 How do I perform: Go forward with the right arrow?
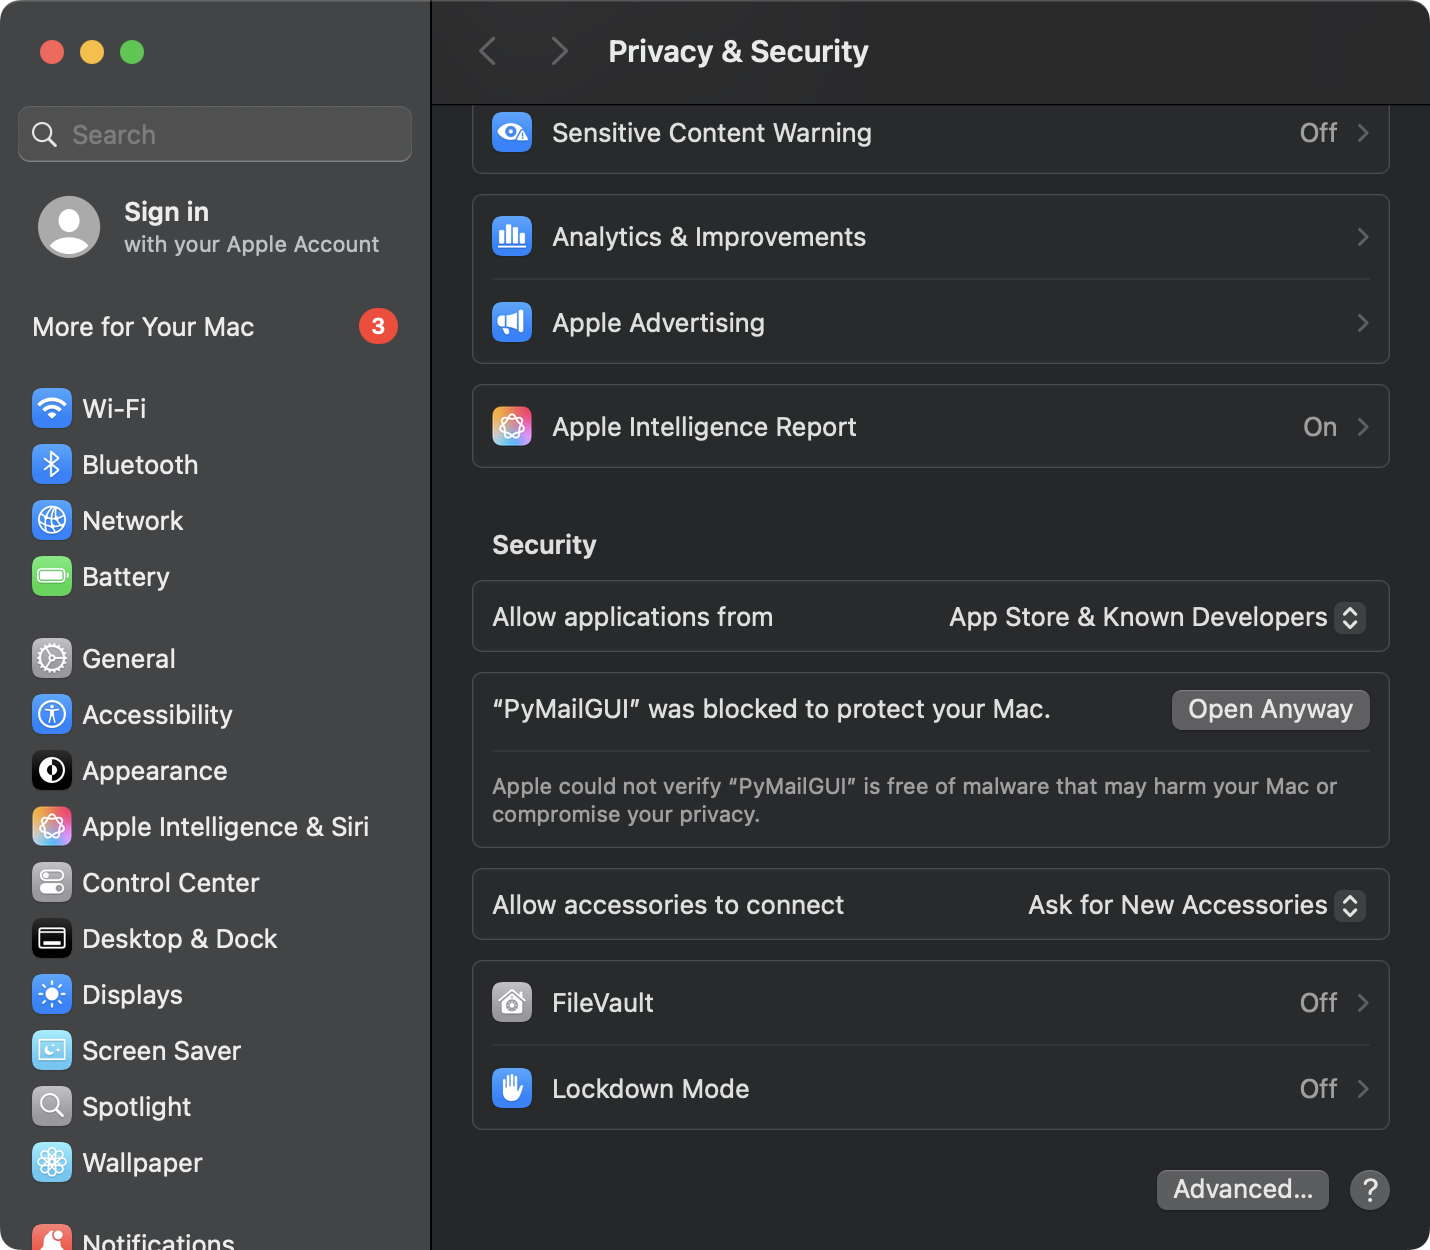[560, 51]
